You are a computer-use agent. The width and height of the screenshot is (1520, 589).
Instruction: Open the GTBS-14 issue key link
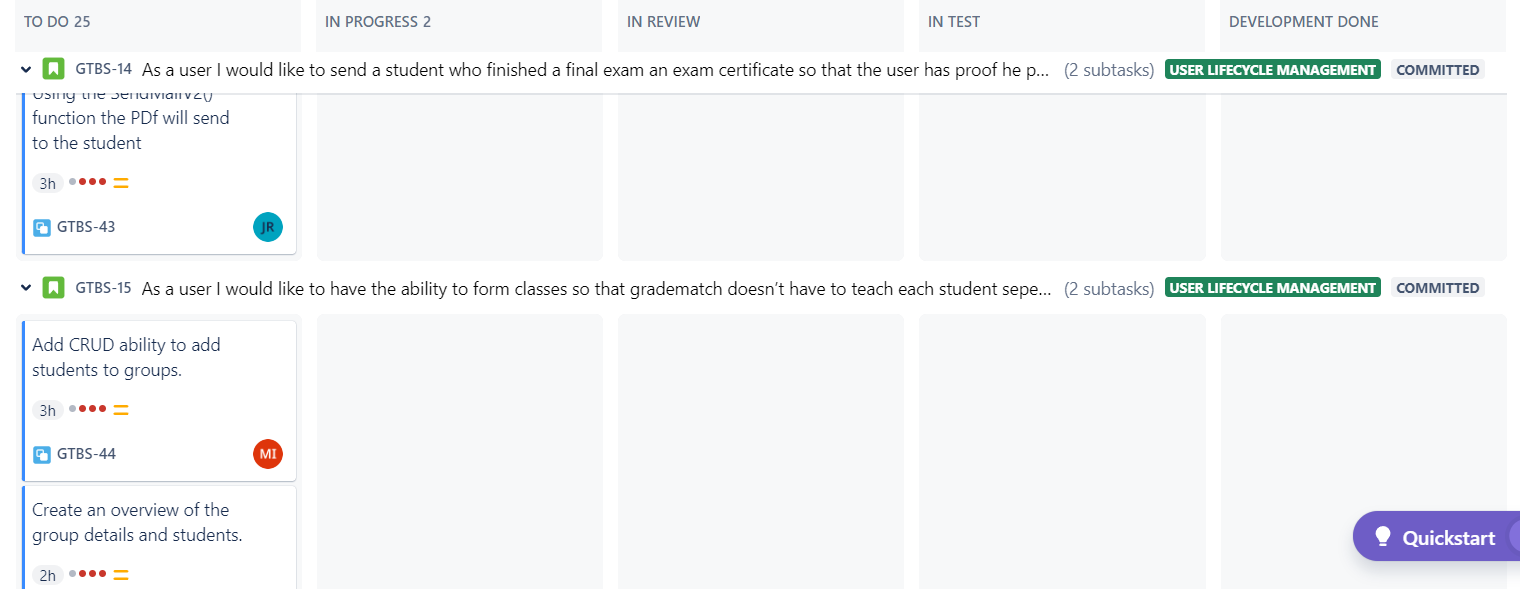pos(103,69)
